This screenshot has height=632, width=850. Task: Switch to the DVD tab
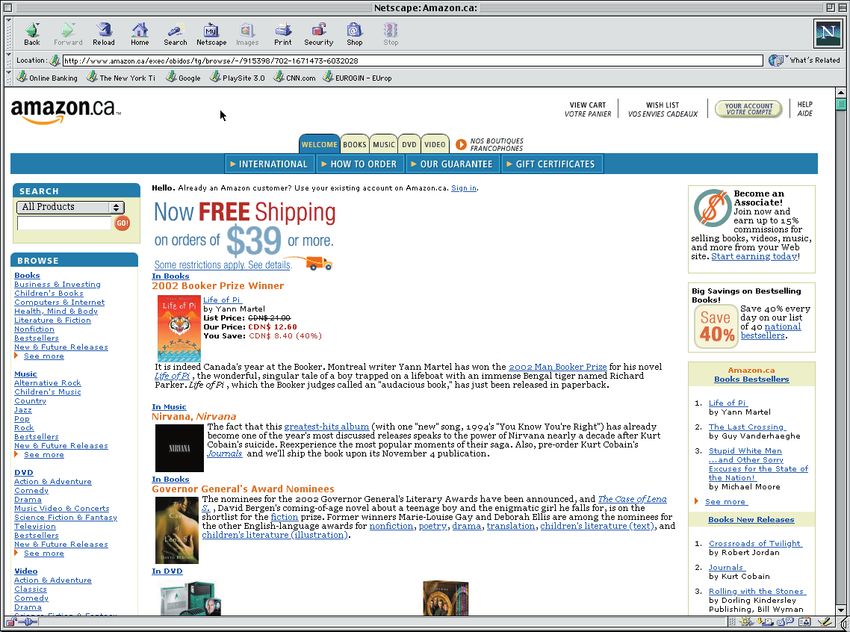pos(409,144)
